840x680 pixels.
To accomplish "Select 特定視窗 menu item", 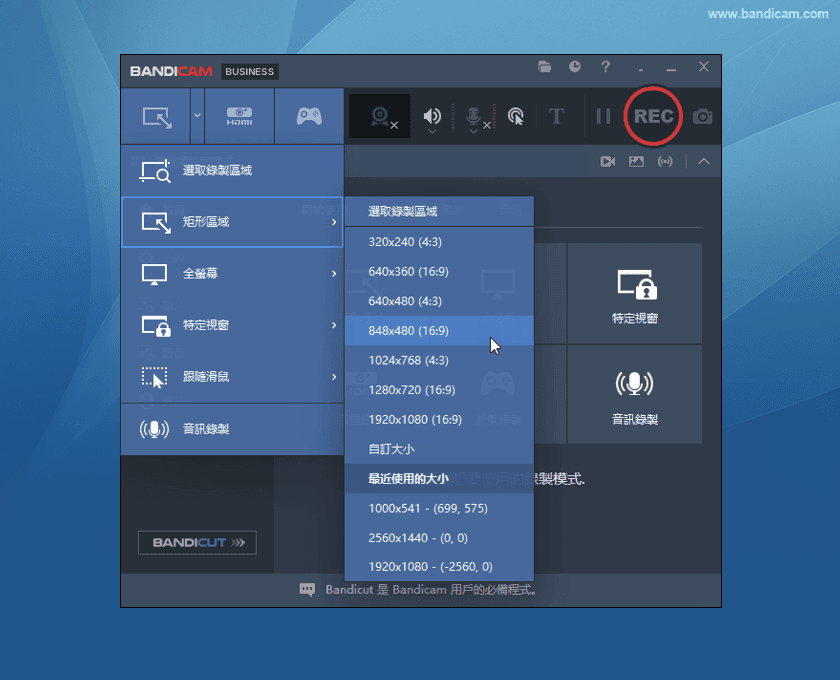I will [x=232, y=325].
